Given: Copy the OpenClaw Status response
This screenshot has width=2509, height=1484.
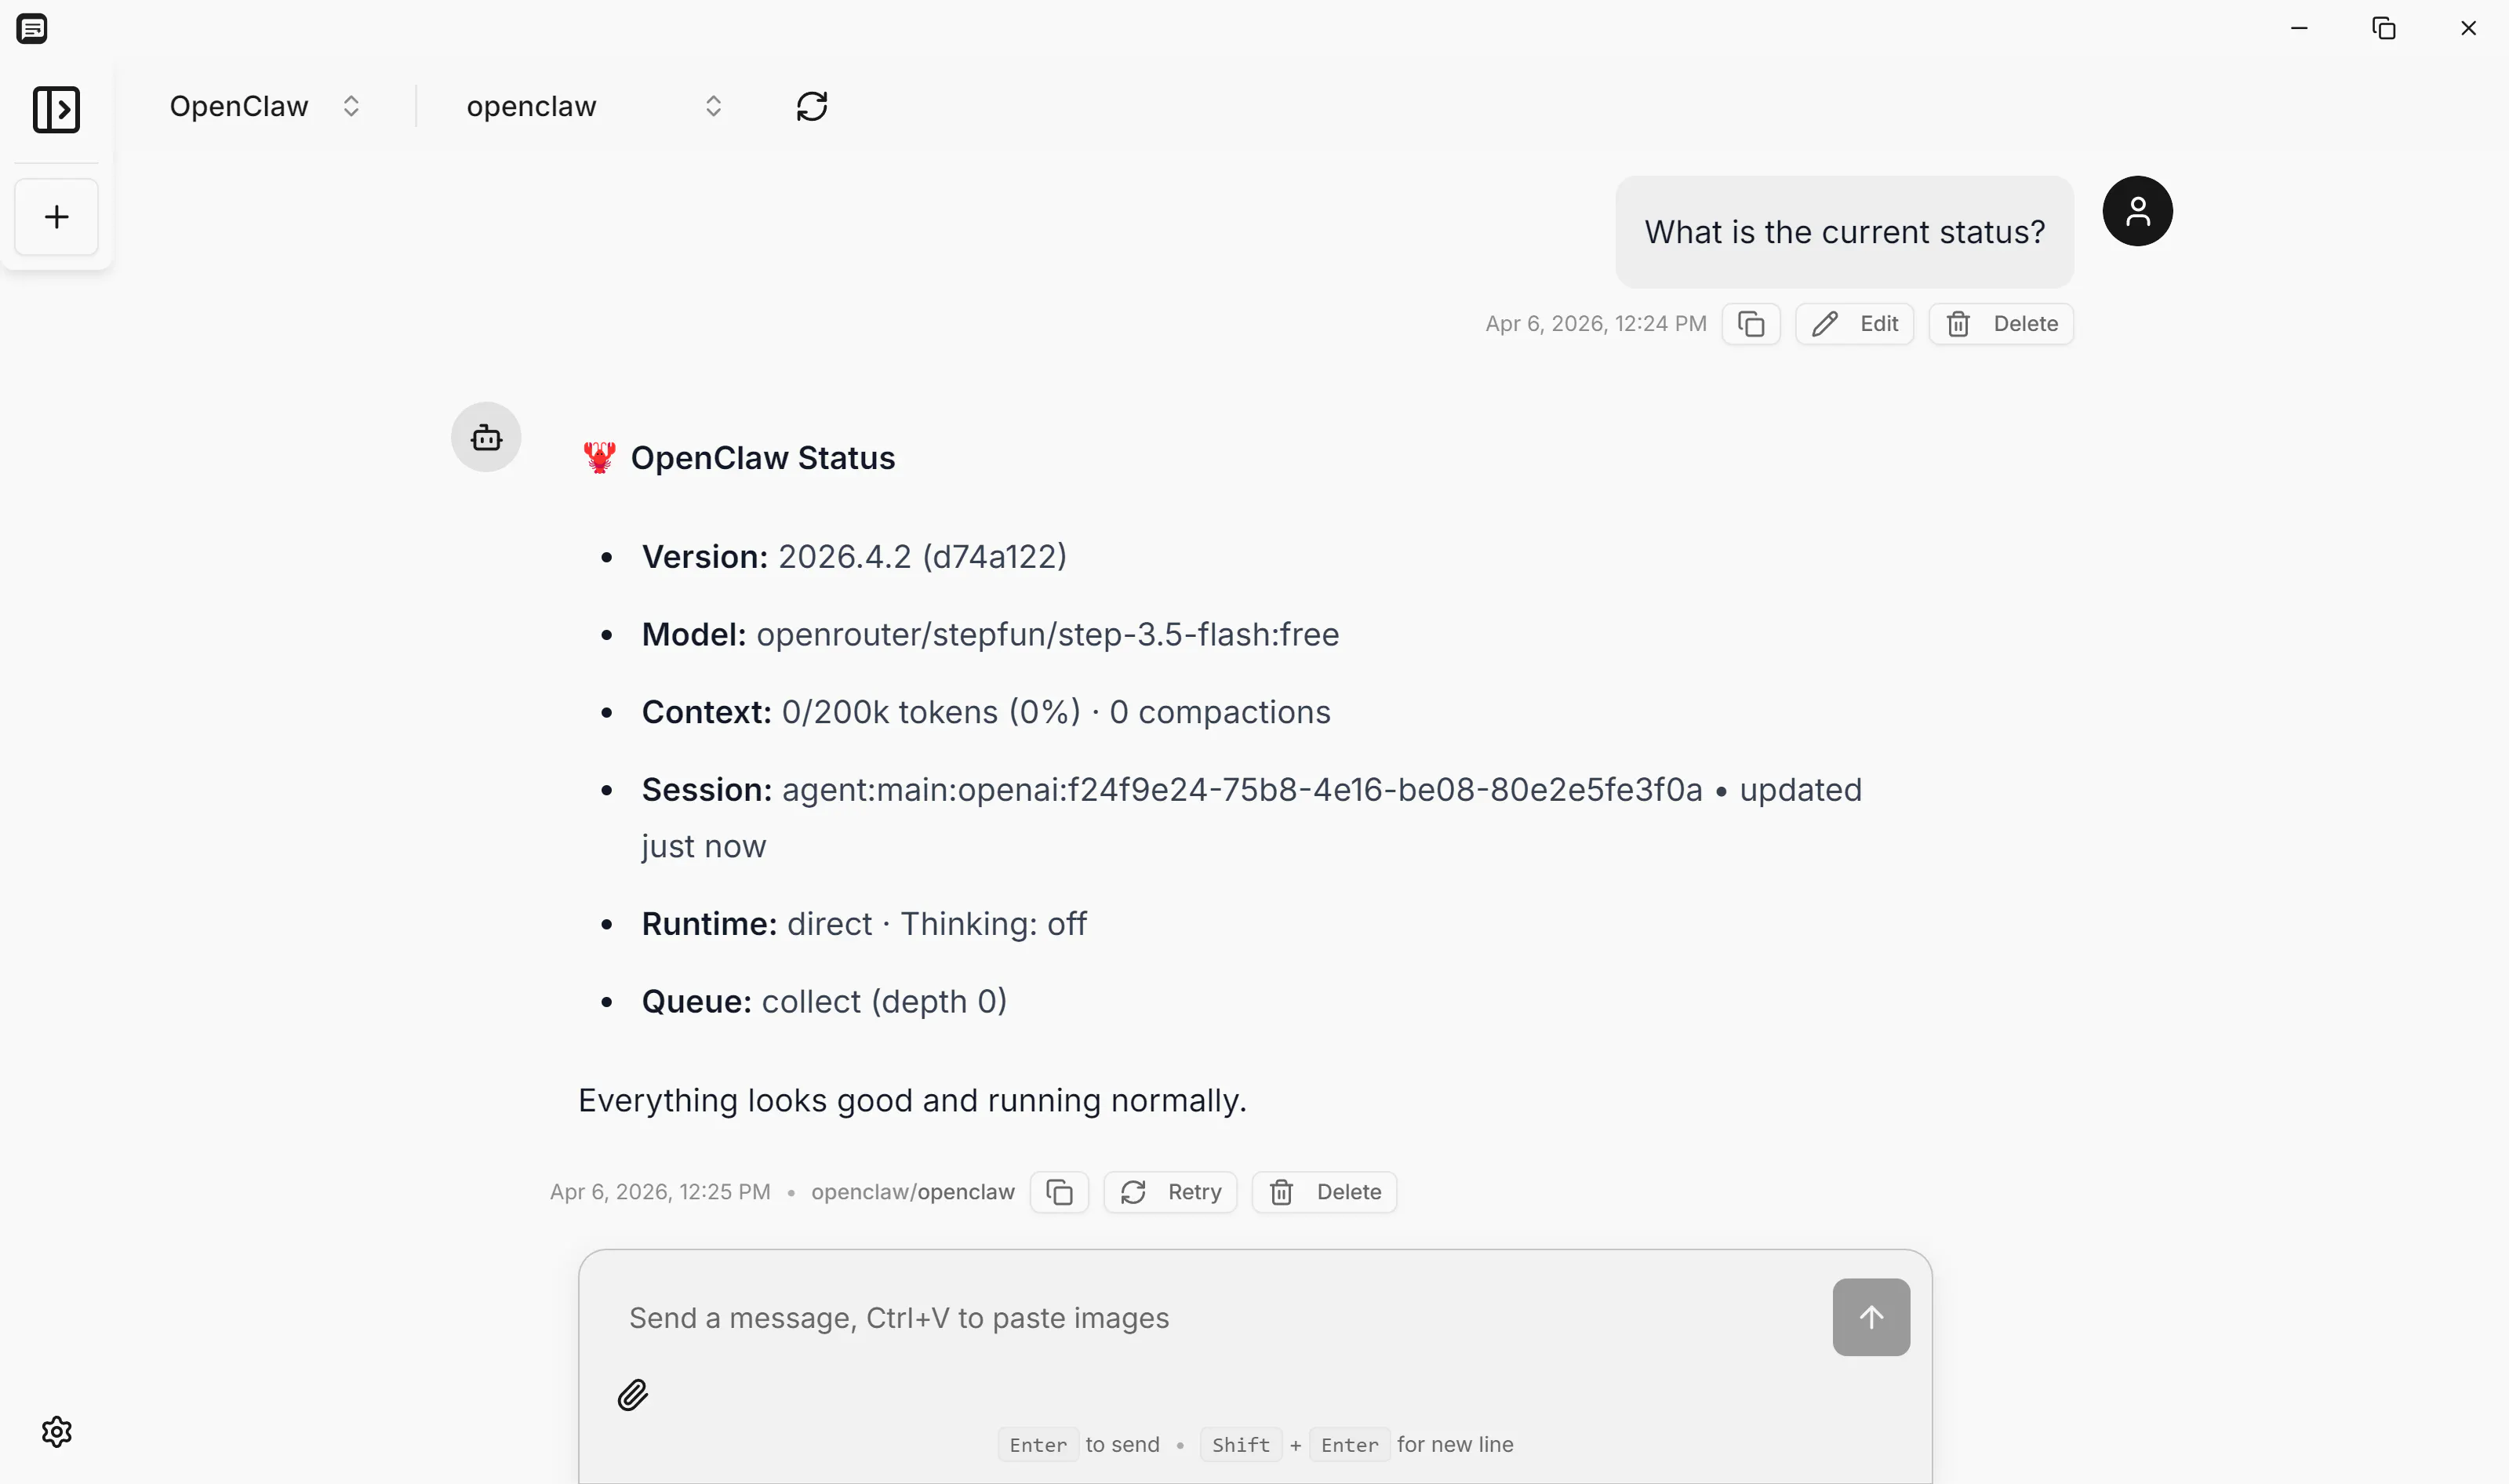Looking at the screenshot, I should point(1059,1192).
